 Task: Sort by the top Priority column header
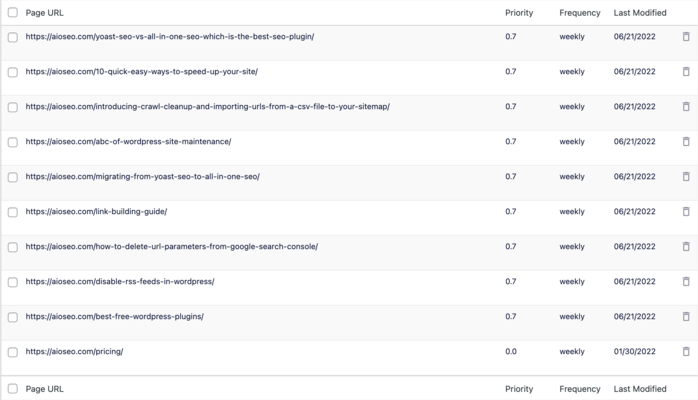tap(519, 13)
